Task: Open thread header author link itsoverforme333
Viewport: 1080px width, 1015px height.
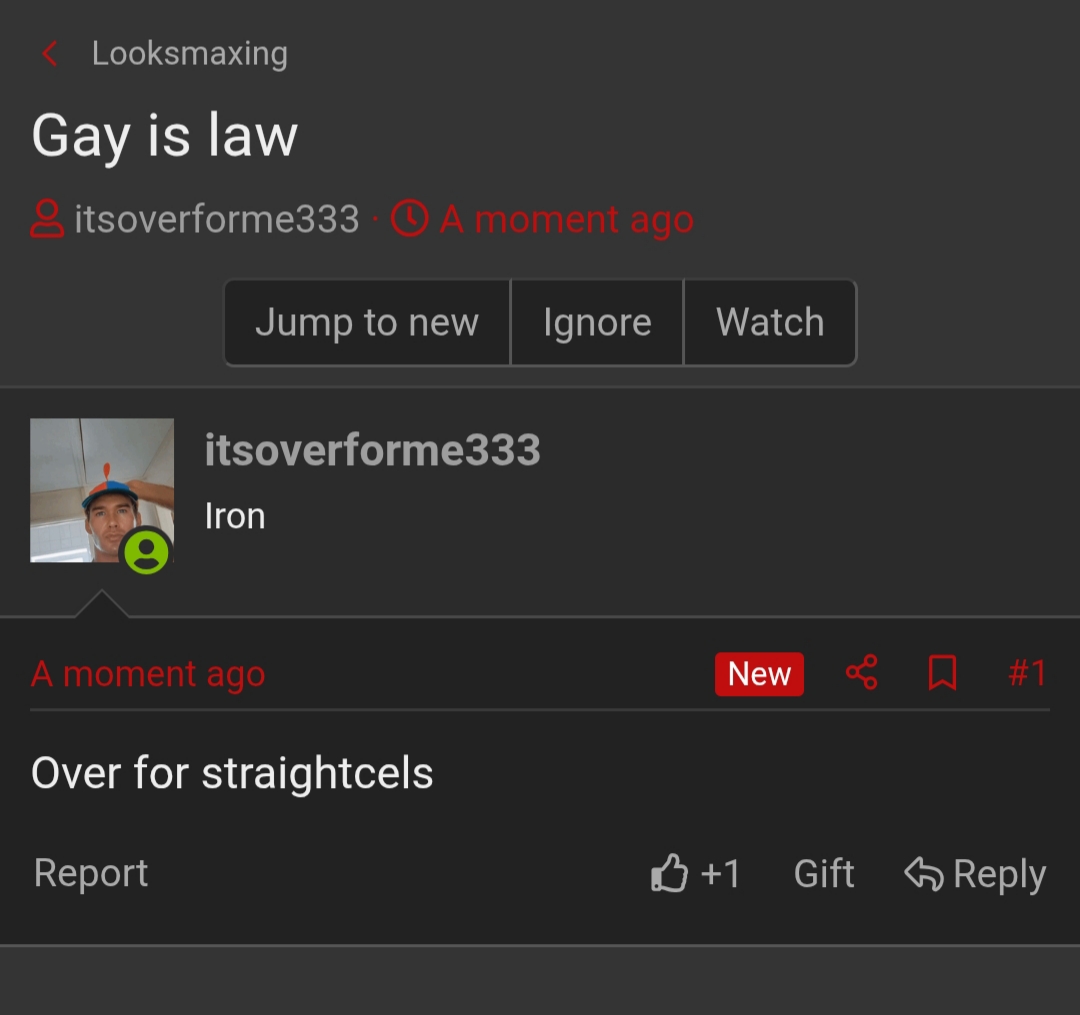Action: [x=217, y=219]
